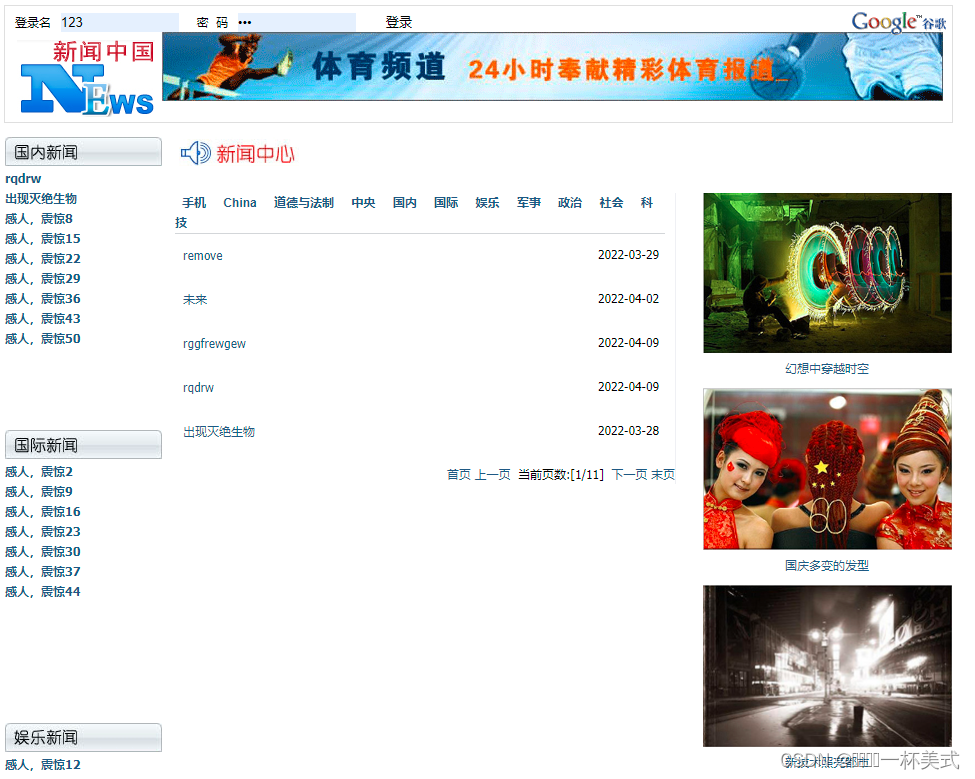Click the date 2022-03-29 in the remove row
The width and height of the screenshot is (975, 779).
[628, 255]
